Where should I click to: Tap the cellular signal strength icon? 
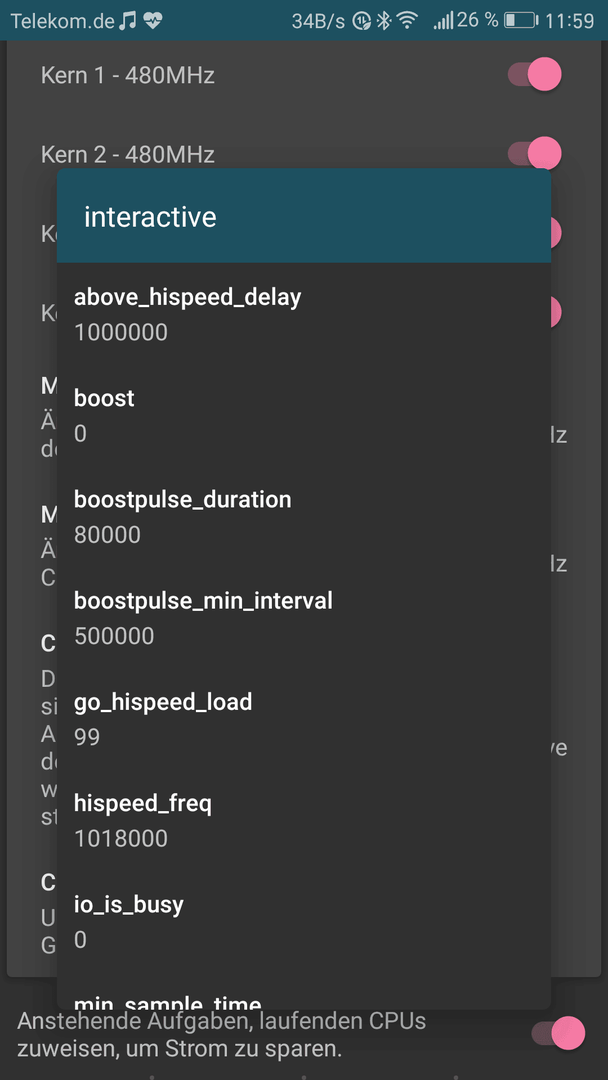(443, 21)
